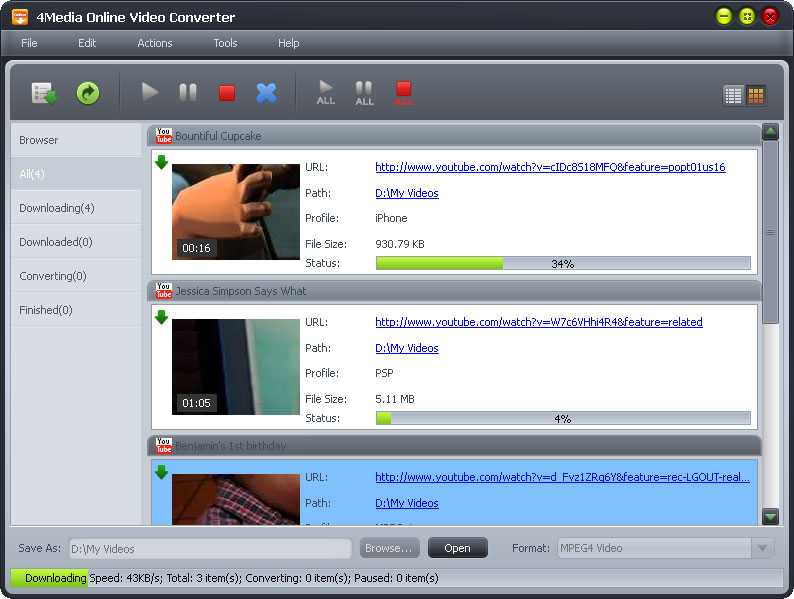Viewport: 794px width, 599px height.
Task: Click the 930.79 KB file size value
Action: click(400, 244)
